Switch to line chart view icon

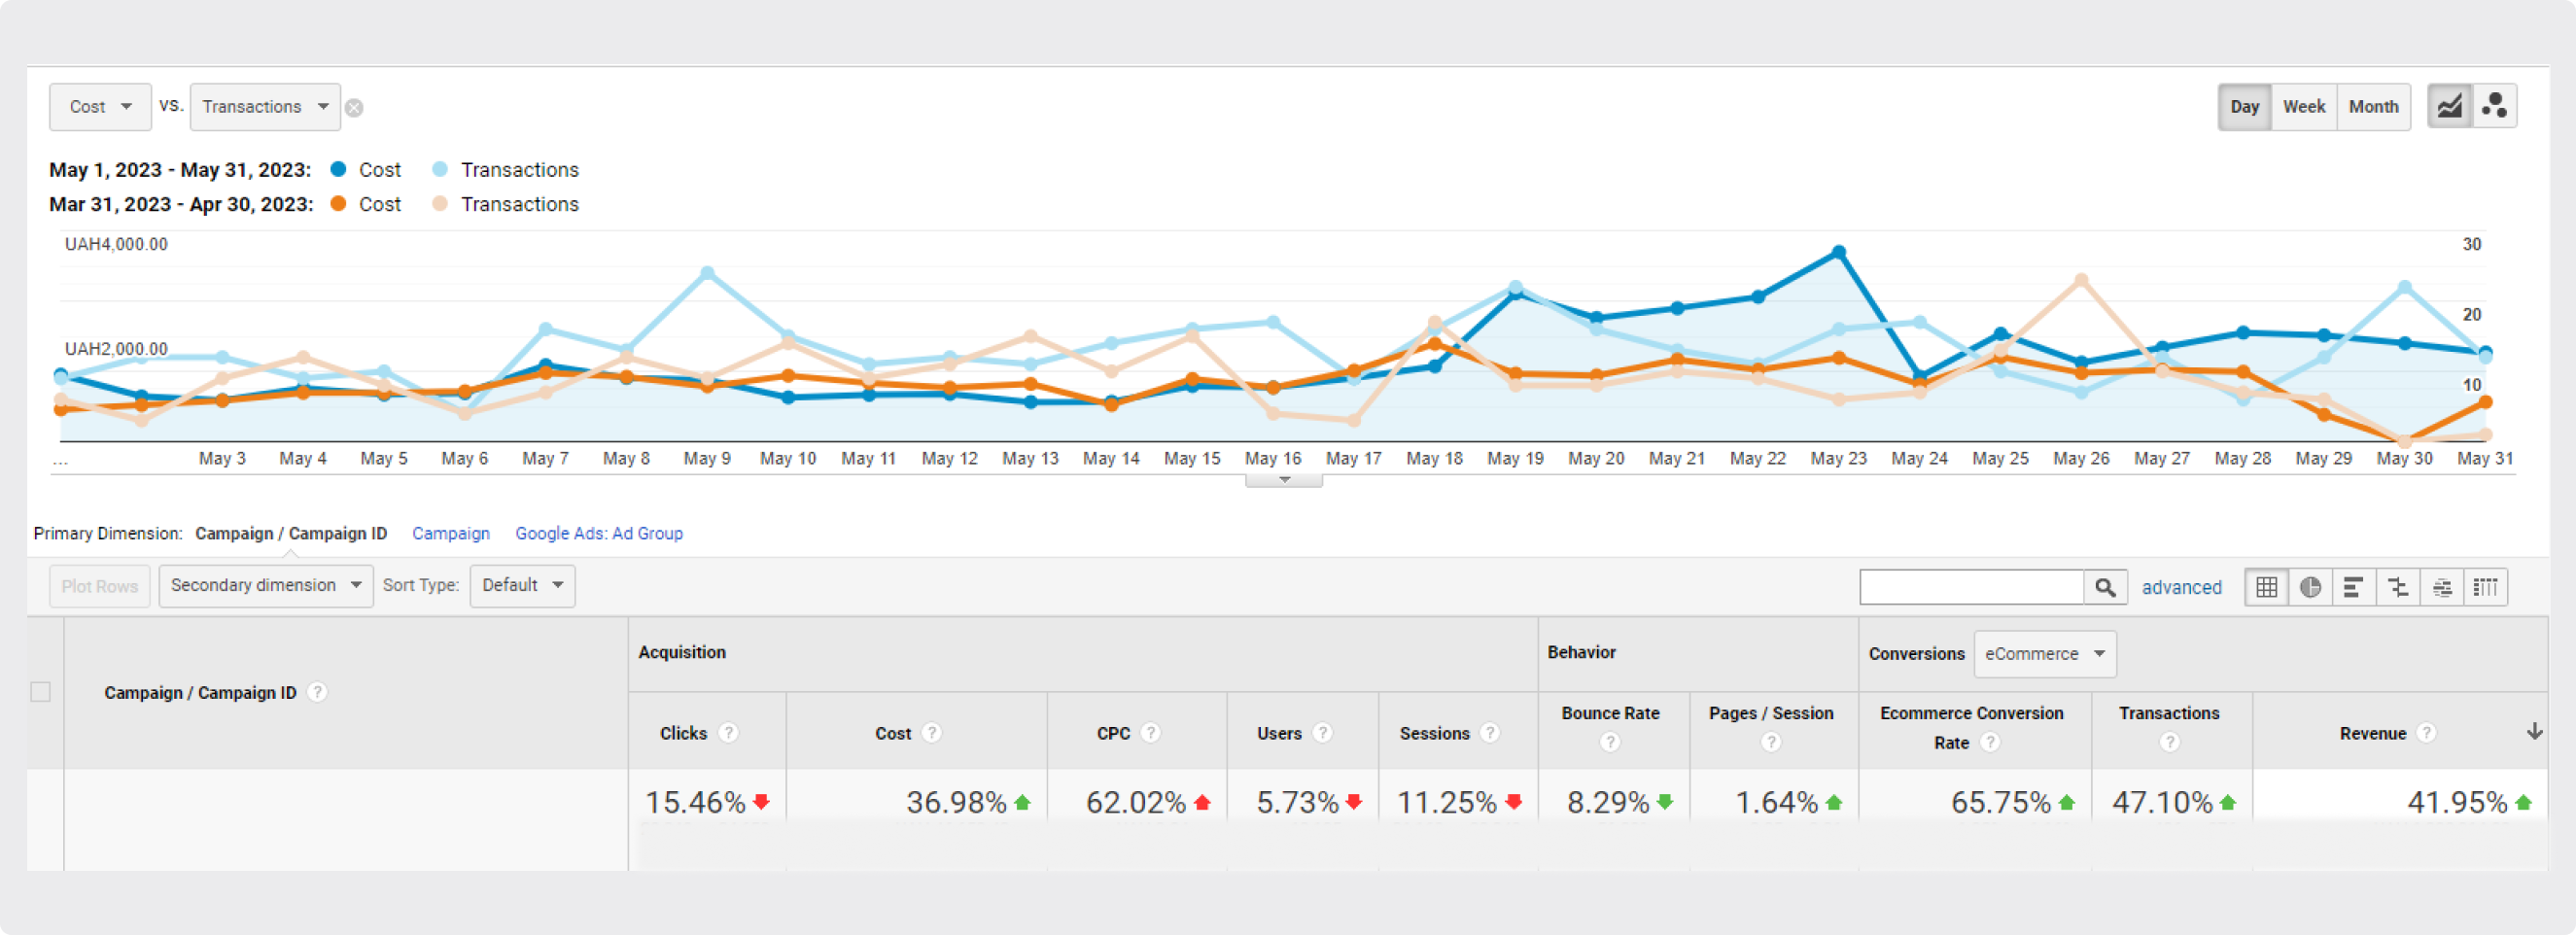click(2449, 106)
